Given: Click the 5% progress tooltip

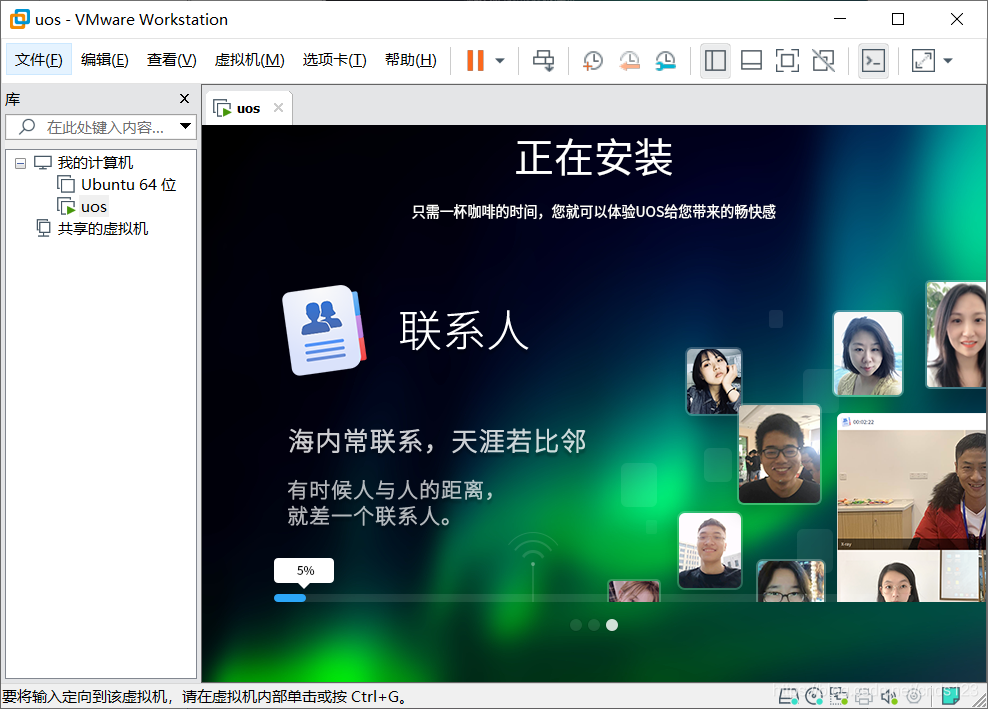Looking at the screenshot, I should point(304,571).
